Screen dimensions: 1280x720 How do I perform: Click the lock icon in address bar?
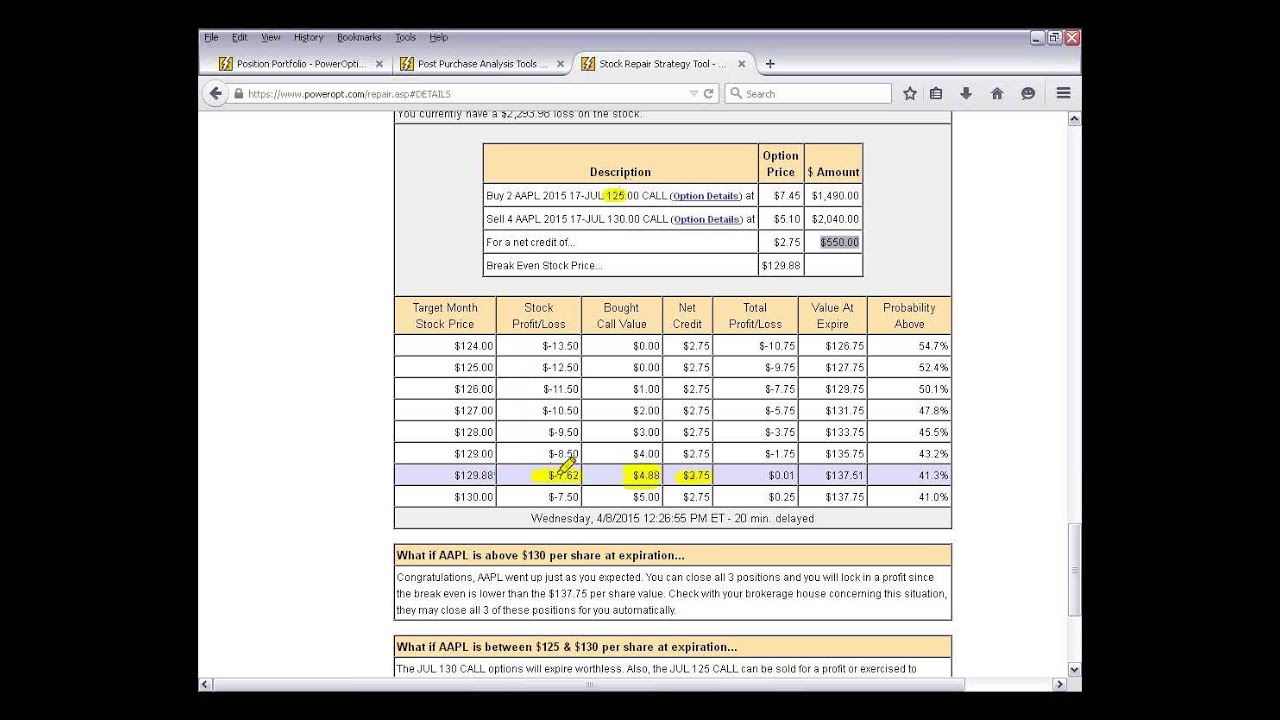(x=238, y=94)
